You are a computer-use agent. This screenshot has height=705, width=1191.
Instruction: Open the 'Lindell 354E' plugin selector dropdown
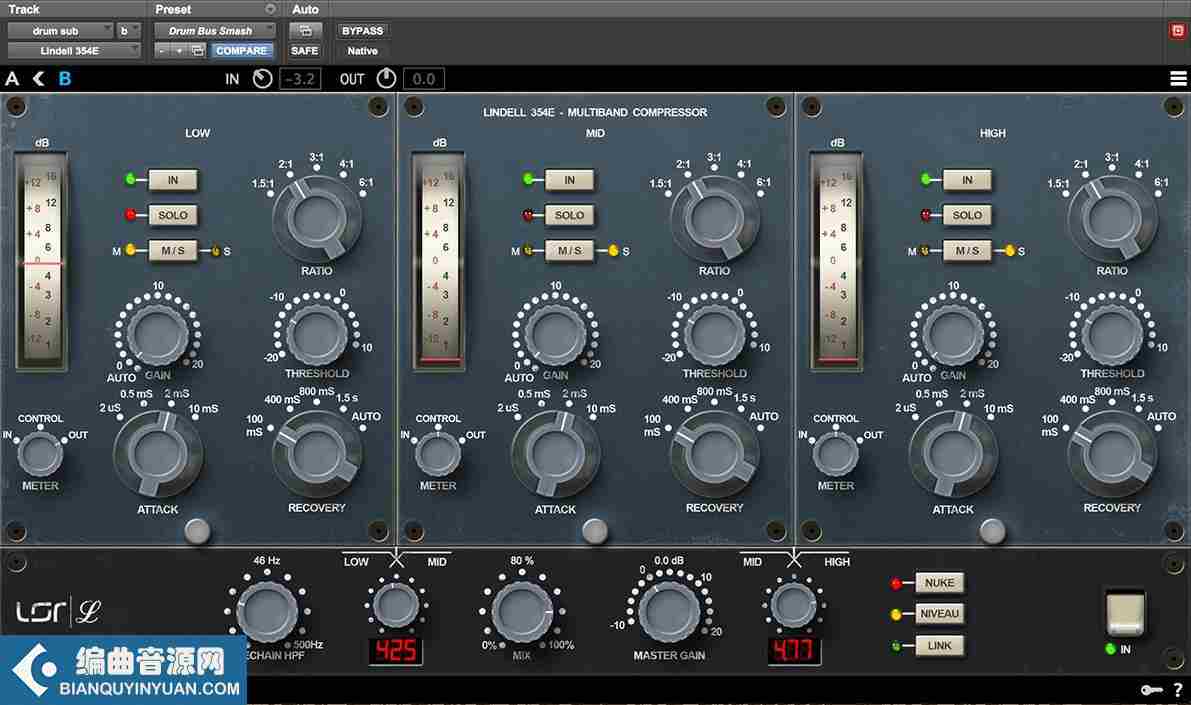[74, 50]
